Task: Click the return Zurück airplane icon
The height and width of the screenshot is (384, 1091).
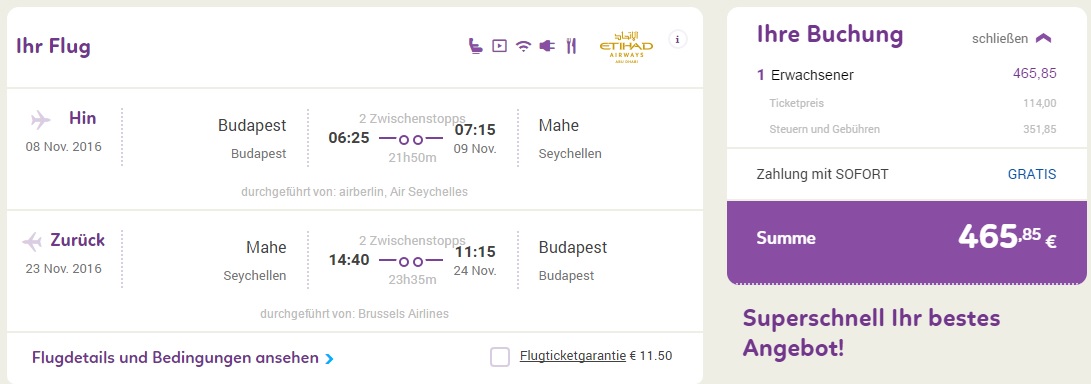Action: click(32, 242)
